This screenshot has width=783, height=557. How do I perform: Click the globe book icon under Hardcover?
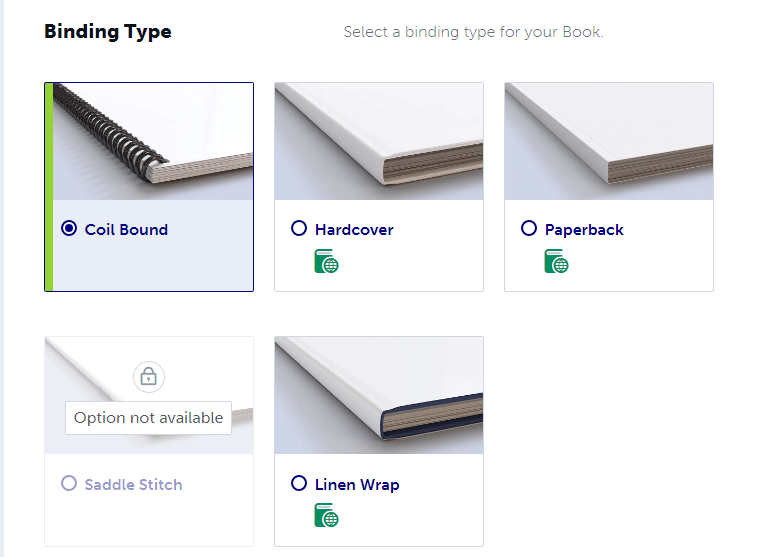coord(327,261)
